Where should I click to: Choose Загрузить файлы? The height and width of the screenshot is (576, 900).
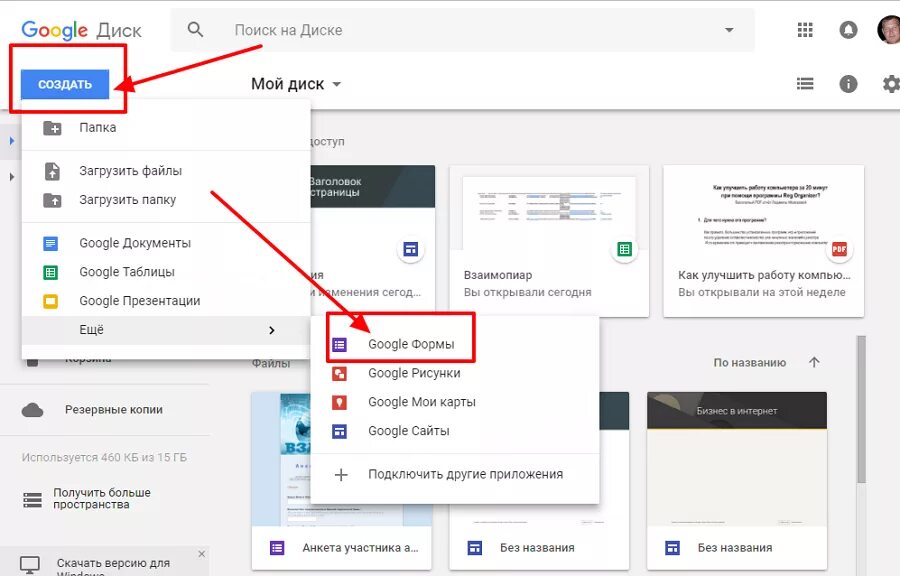166,171
